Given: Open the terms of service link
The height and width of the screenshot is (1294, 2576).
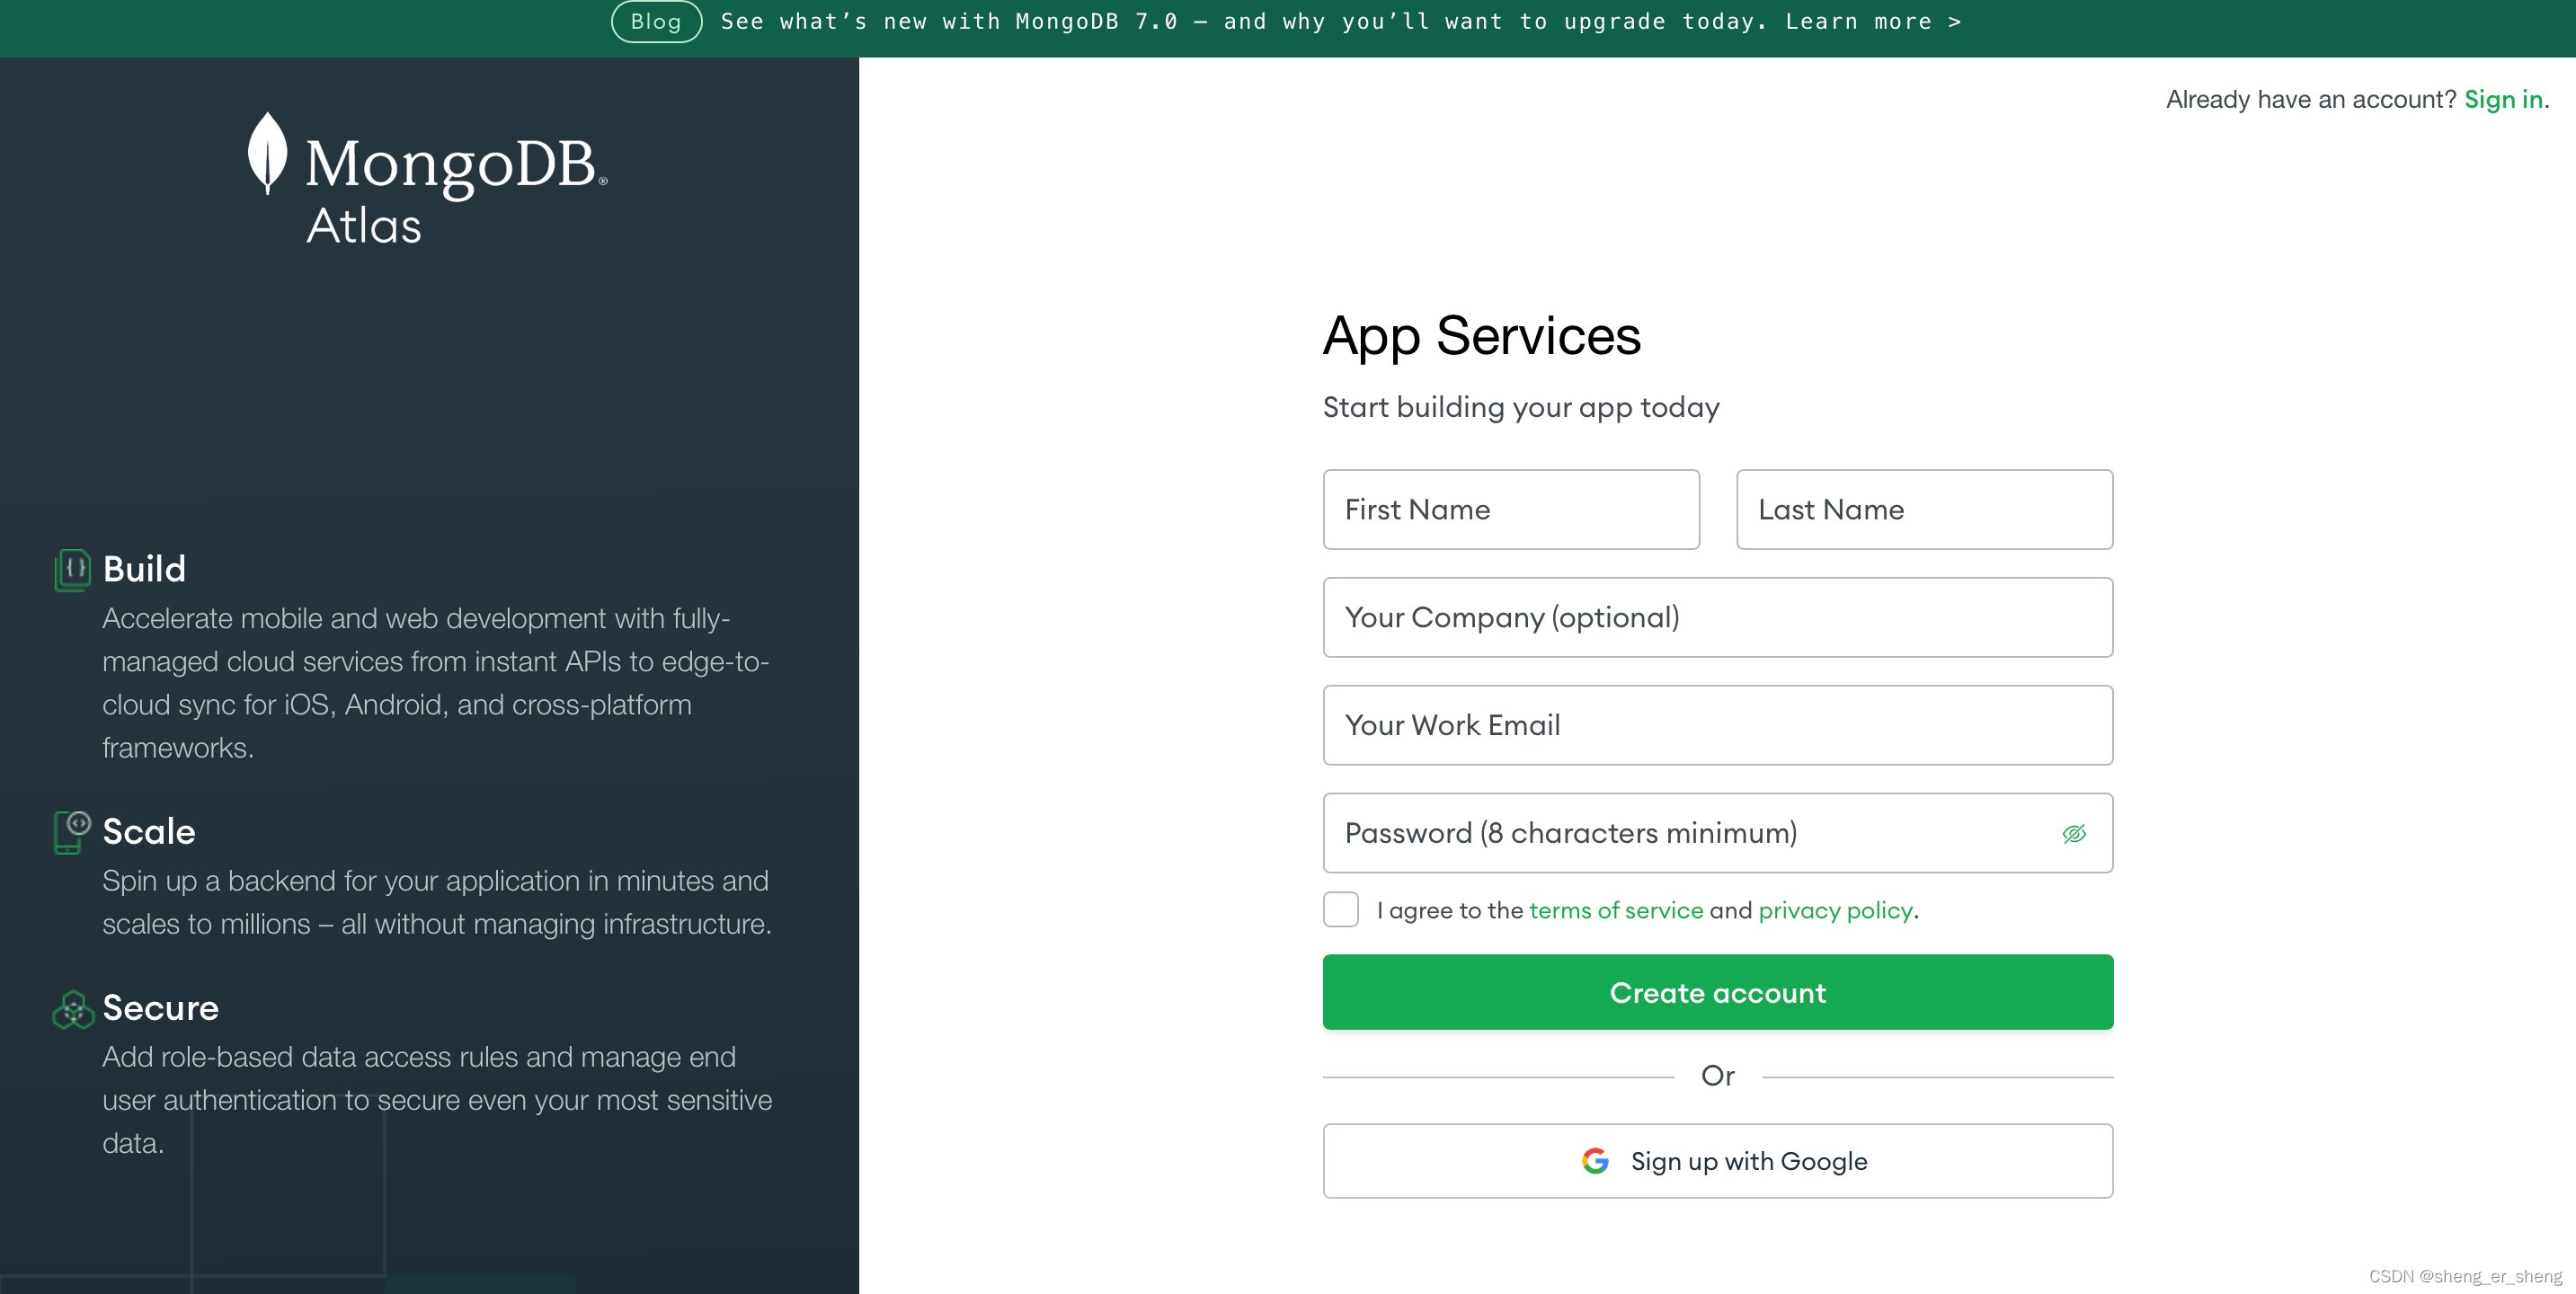Looking at the screenshot, I should coord(1615,910).
